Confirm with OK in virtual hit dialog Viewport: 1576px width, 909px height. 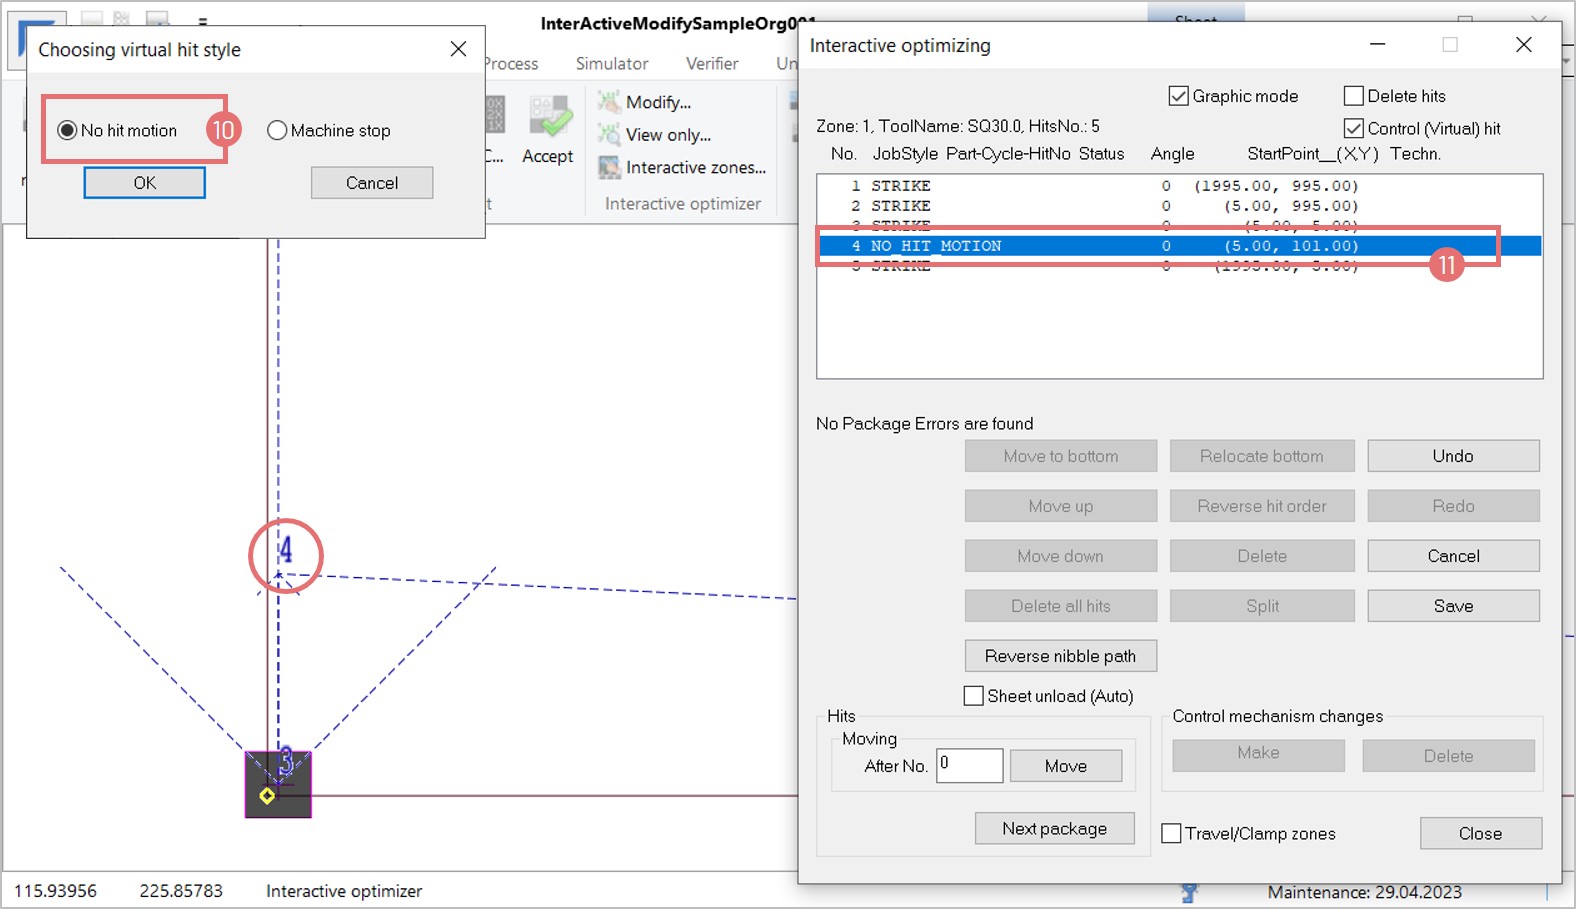145,183
